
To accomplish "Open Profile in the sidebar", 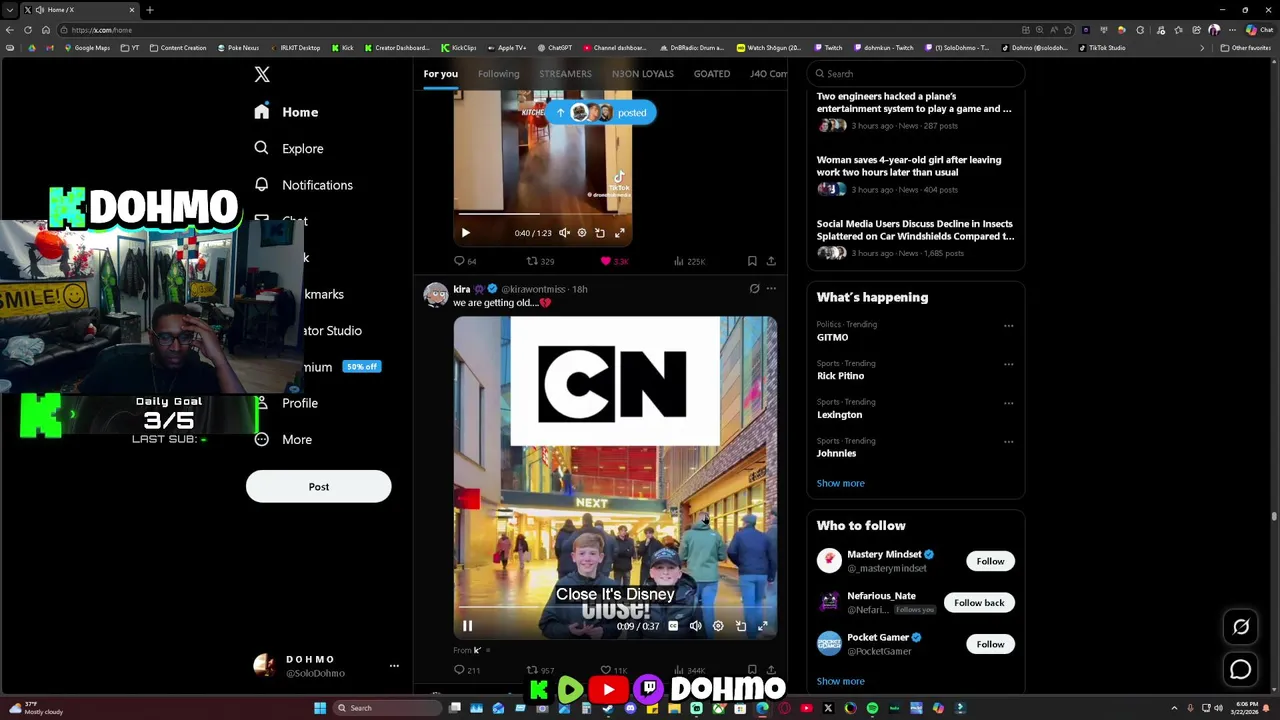I will pyautogui.click(x=286, y=403).
